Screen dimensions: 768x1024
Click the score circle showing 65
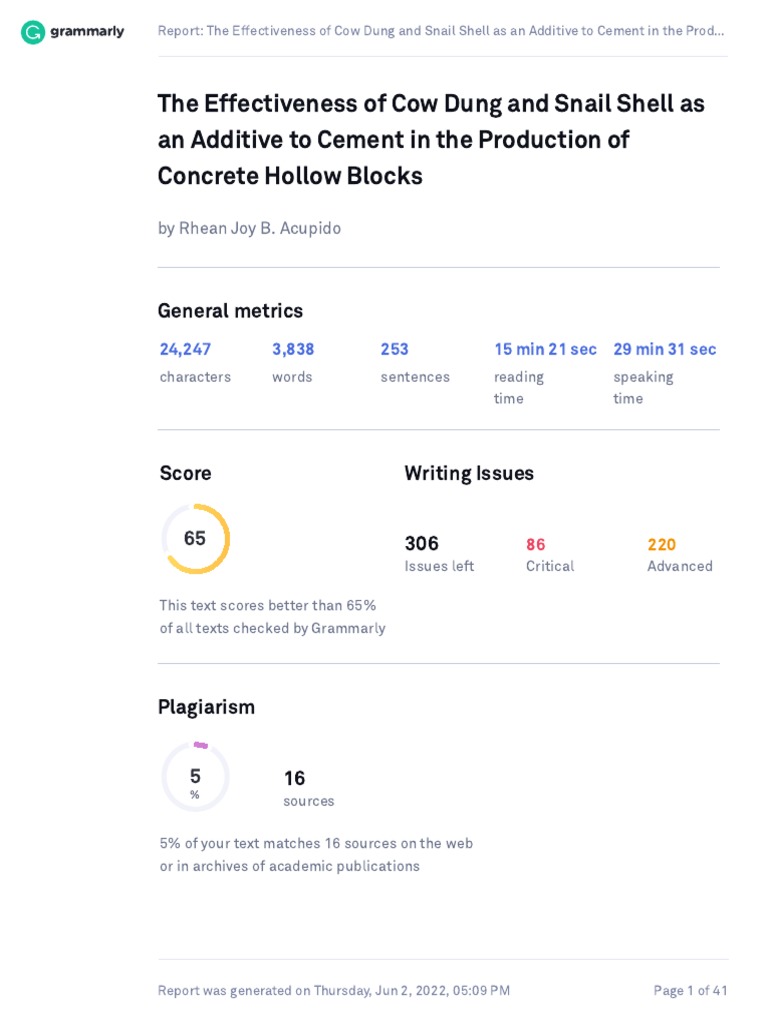coord(196,539)
